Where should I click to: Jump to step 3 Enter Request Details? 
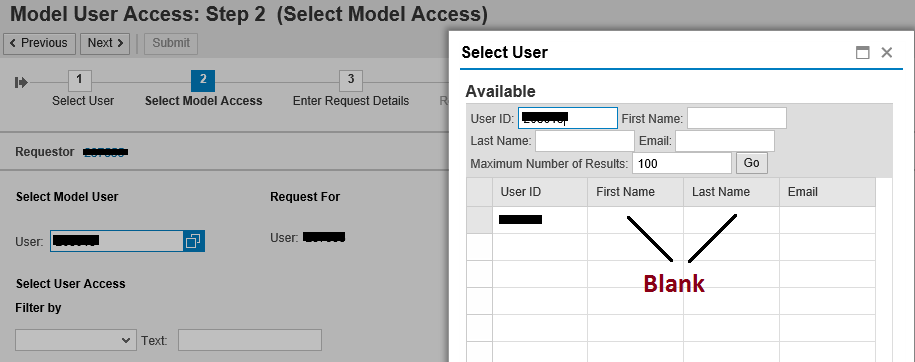coord(351,81)
